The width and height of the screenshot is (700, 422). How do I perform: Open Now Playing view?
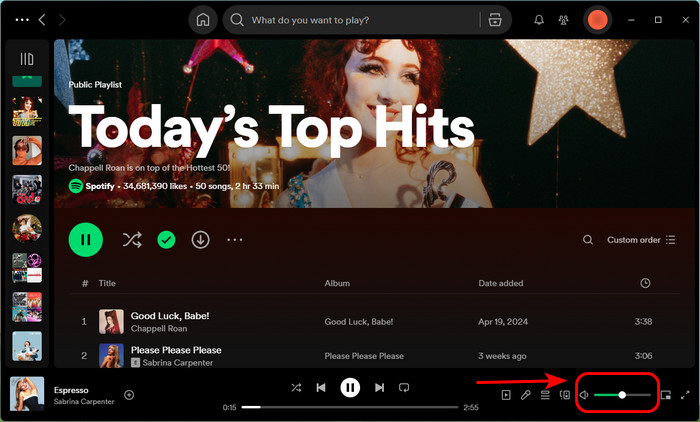point(506,395)
